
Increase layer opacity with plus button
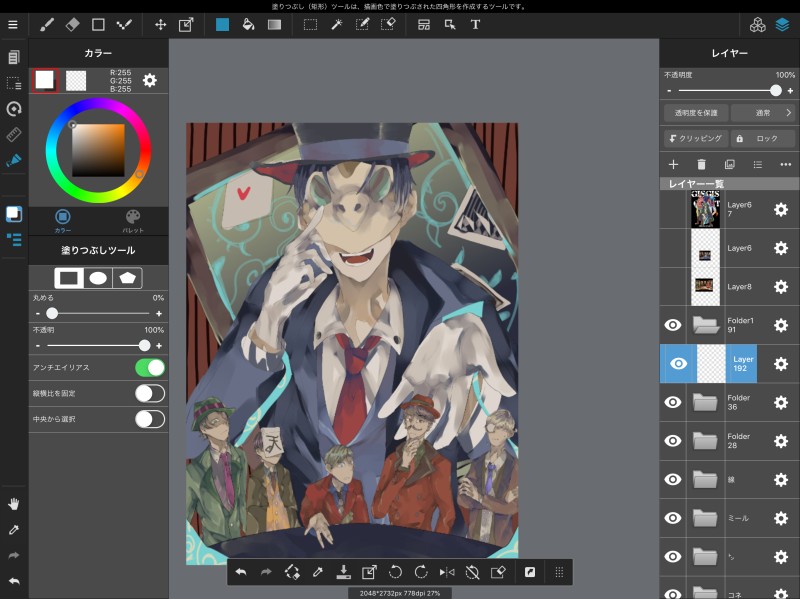point(790,91)
